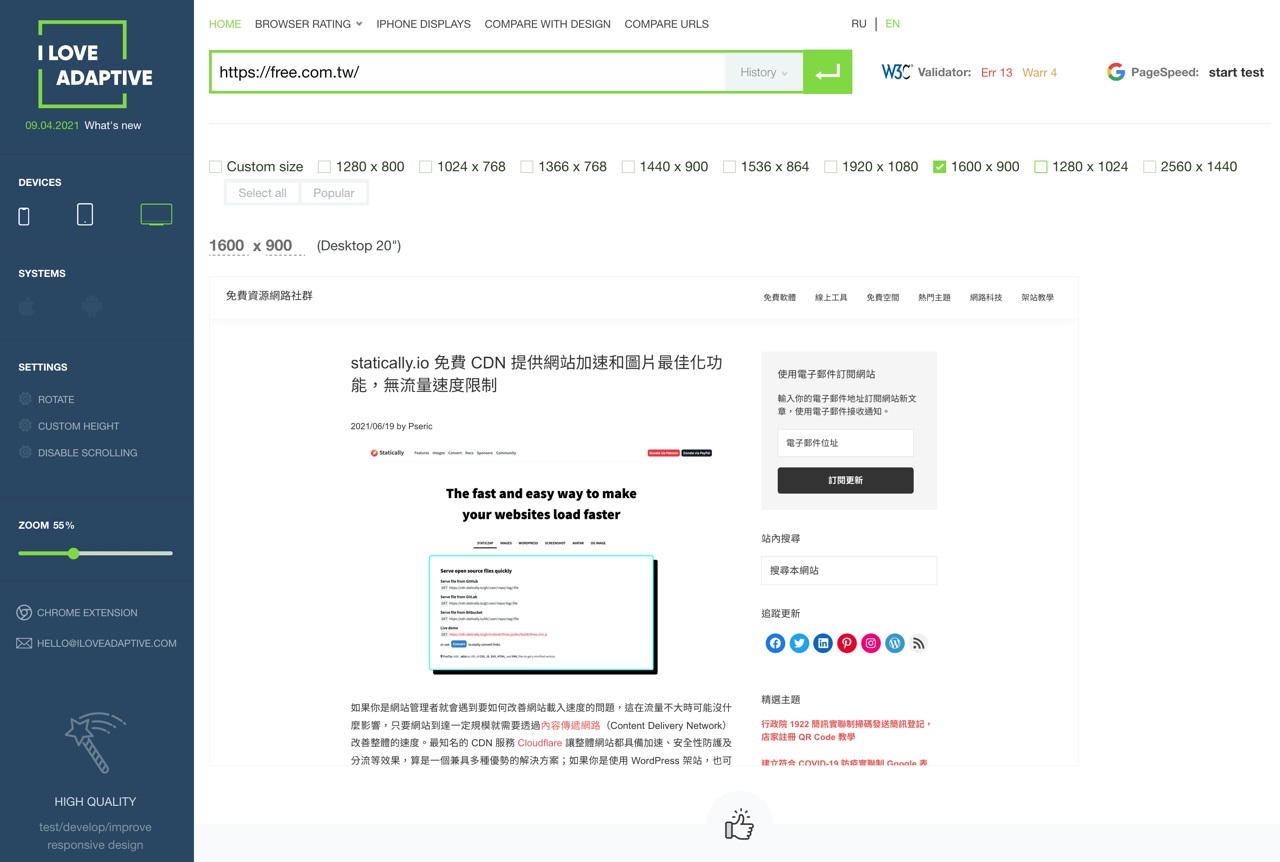Click the thumbs-up like icon
Viewport: 1280px width, 862px height.
pyautogui.click(x=739, y=824)
